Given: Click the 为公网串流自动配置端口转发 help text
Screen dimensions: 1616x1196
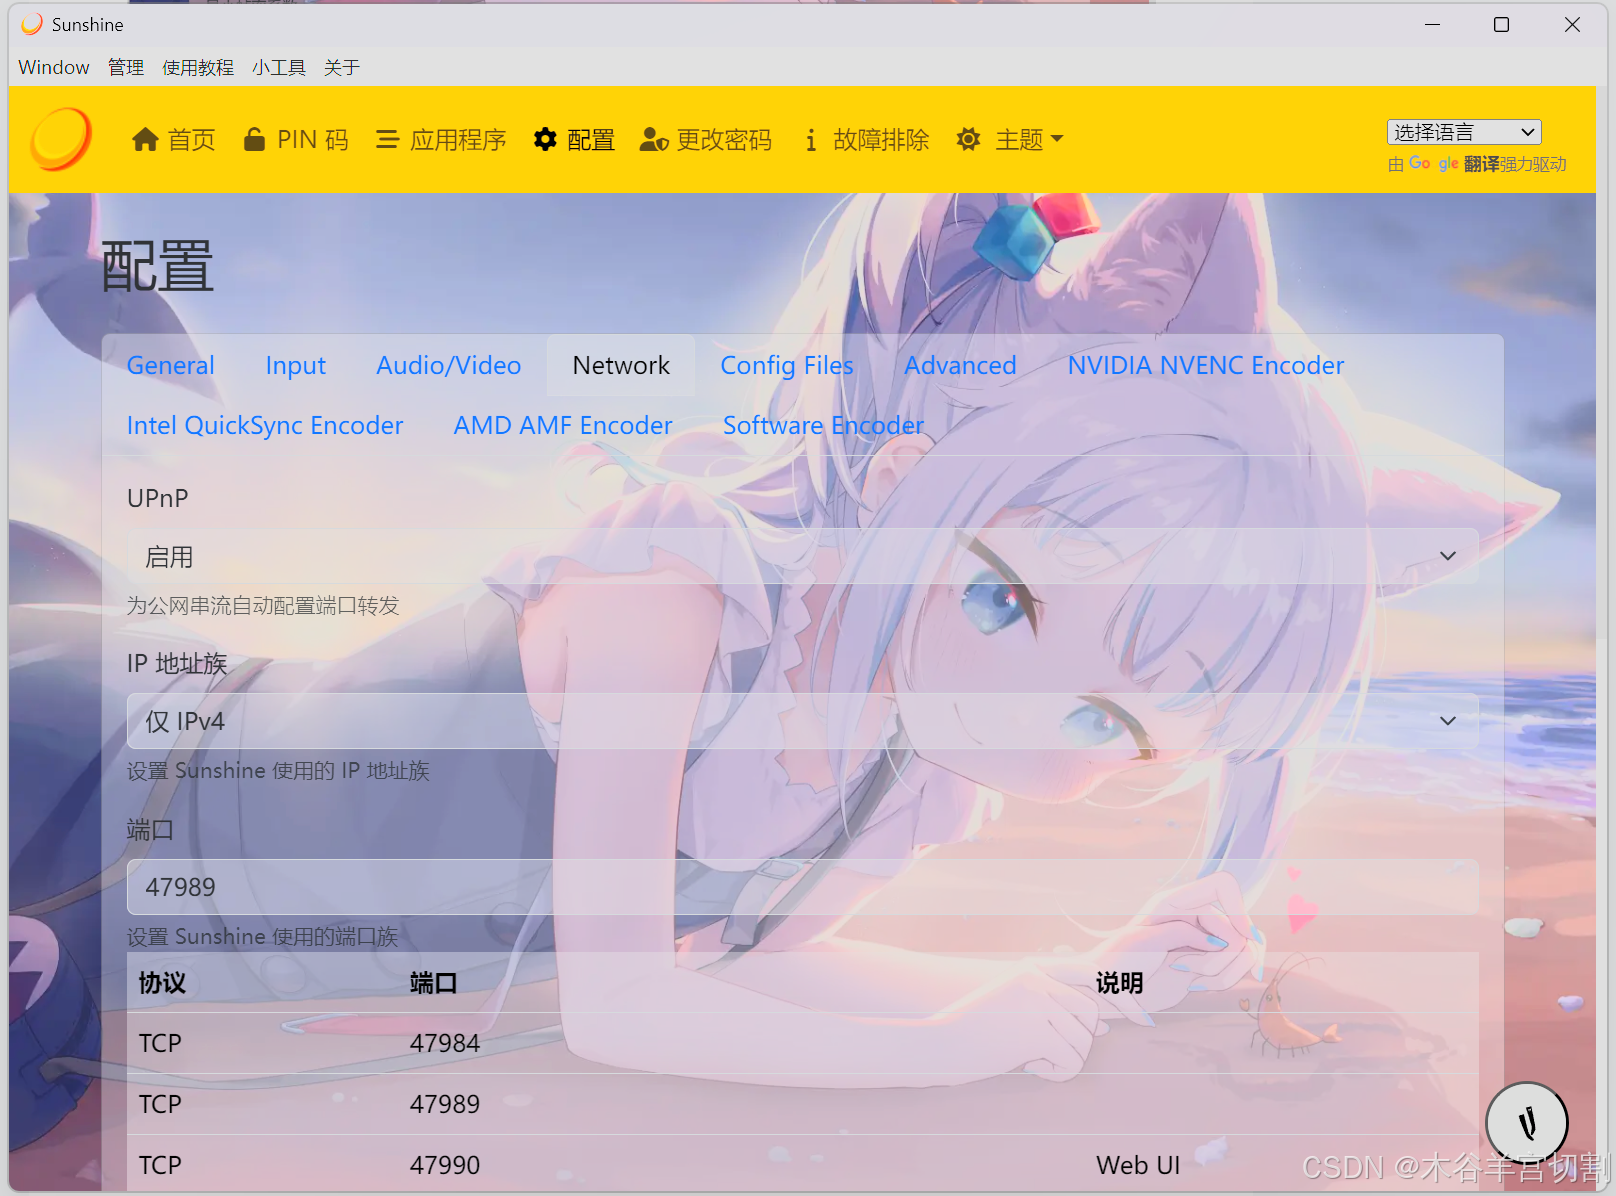Looking at the screenshot, I should click(263, 605).
